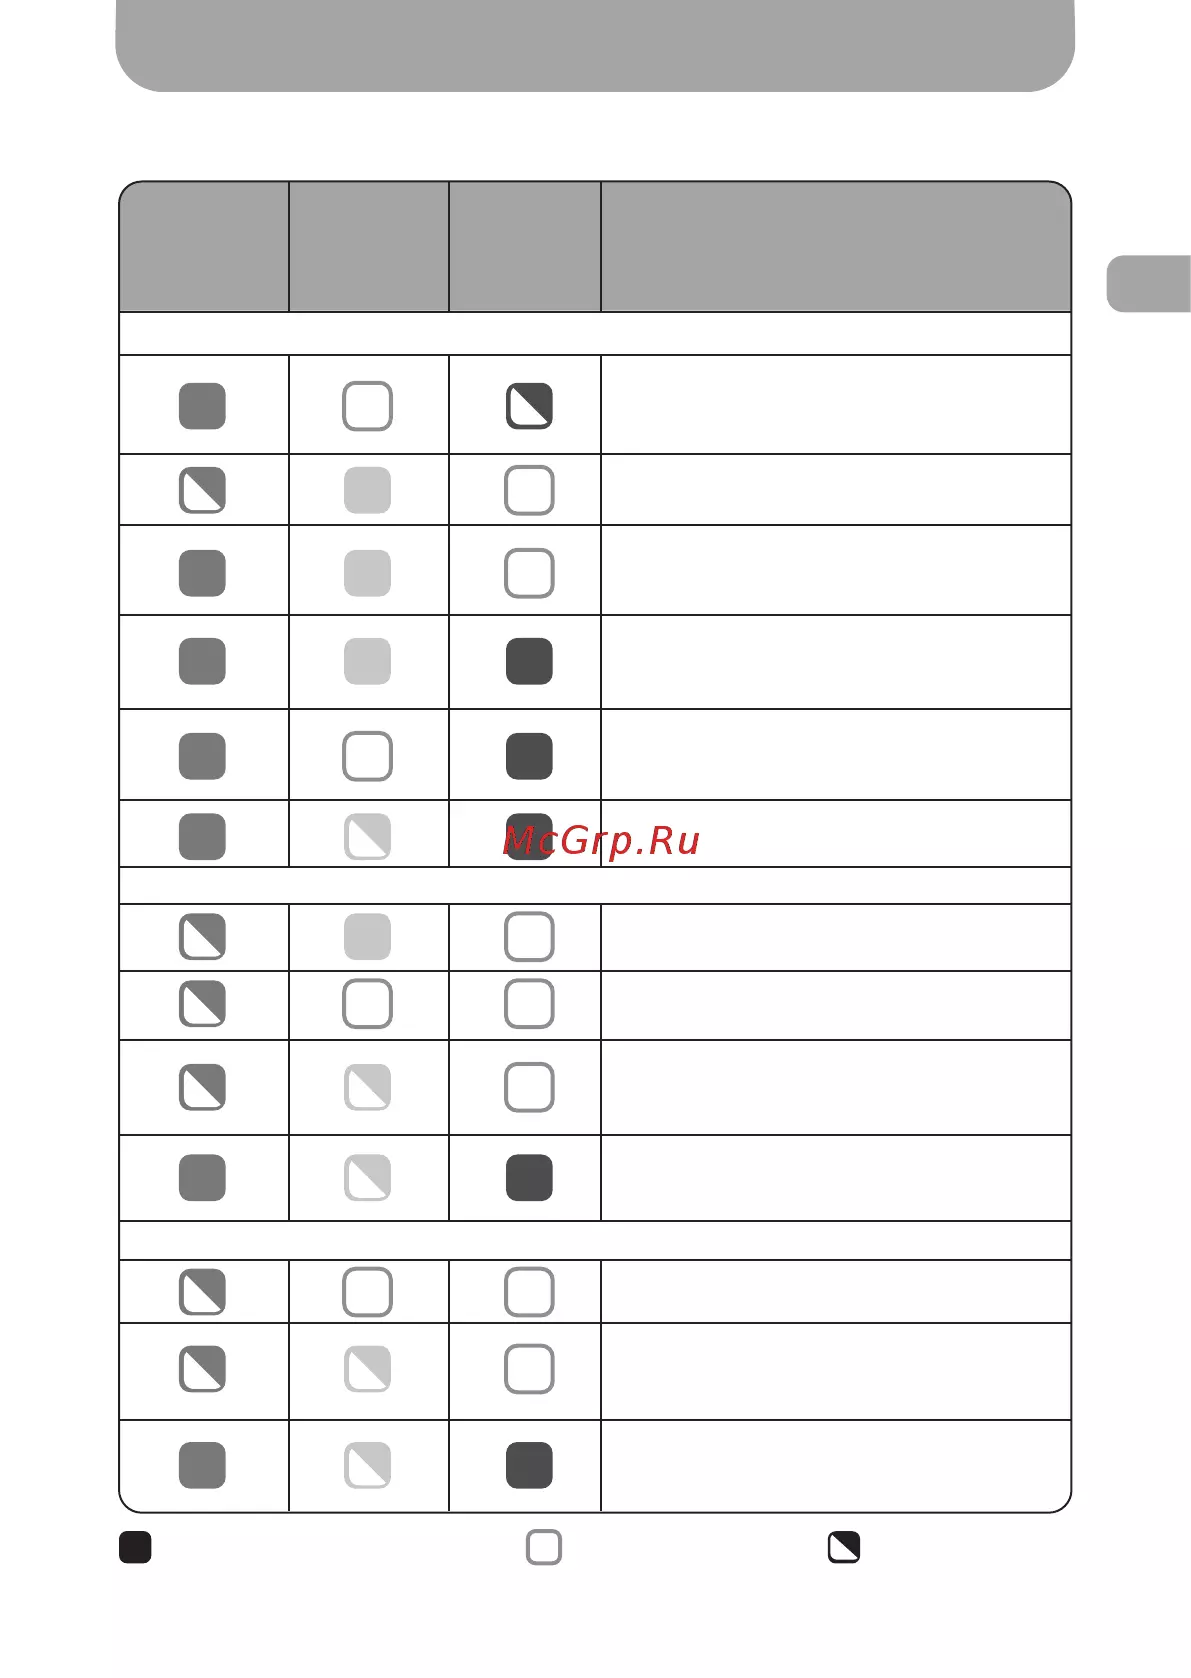The width and height of the screenshot is (1191, 1678).
Task: Click the gray side tab on right page edge
Action: pyautogui.click(x=1149, y=284)
